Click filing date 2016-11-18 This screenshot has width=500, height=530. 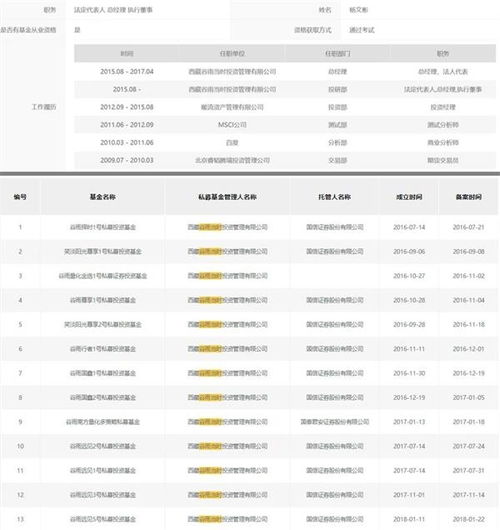(x=469, y=324)
